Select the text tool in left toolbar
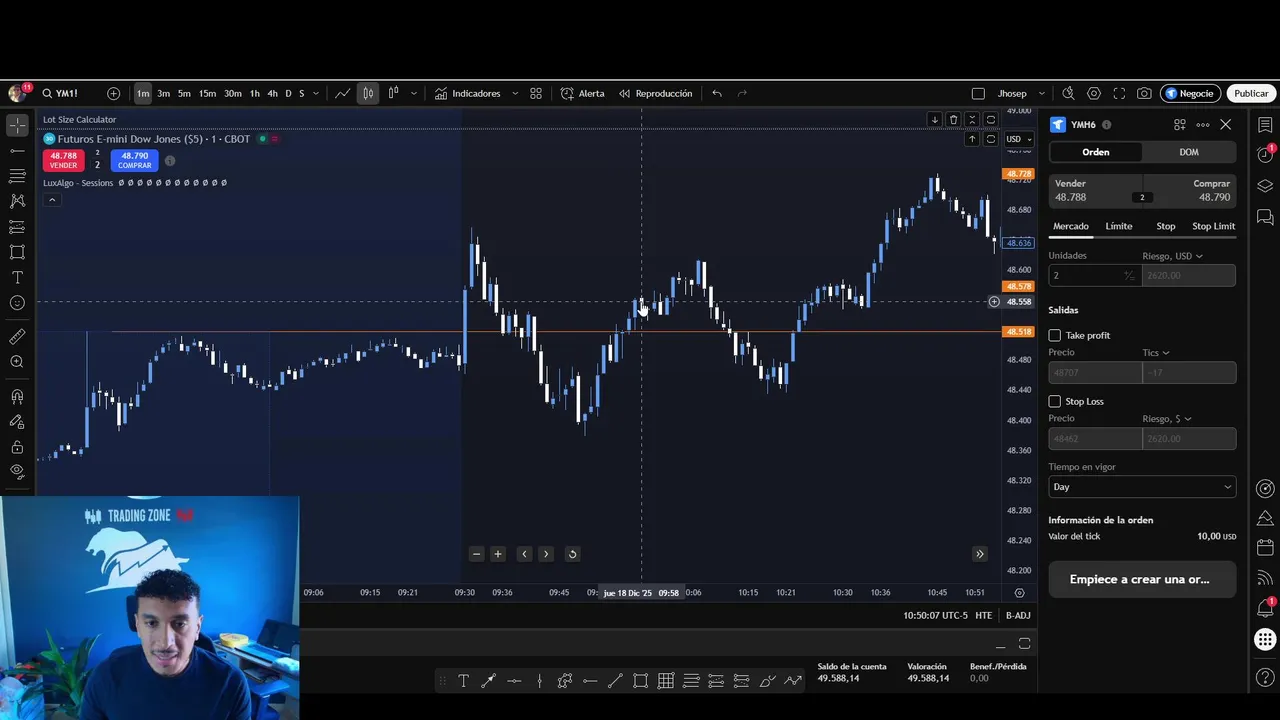This screenshot has width=1280, height=720. click(x=17, y=277)
